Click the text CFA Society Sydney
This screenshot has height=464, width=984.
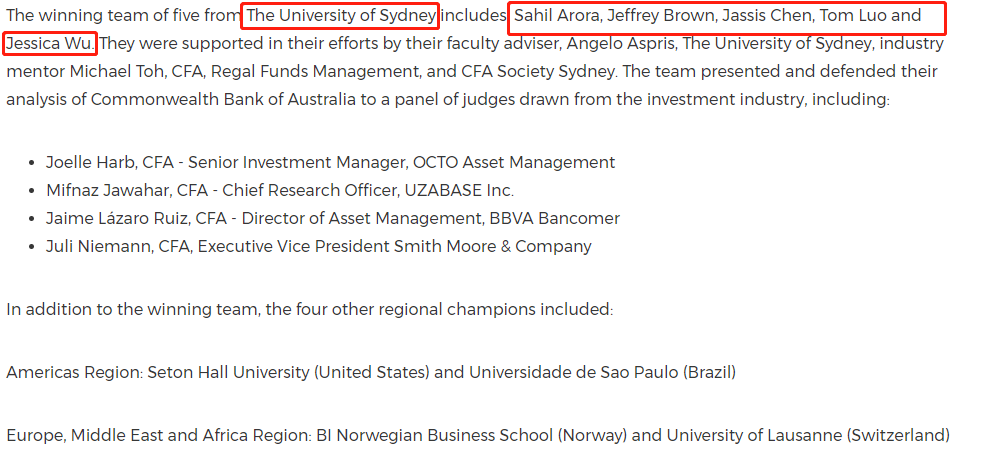(x=538, y=71)
